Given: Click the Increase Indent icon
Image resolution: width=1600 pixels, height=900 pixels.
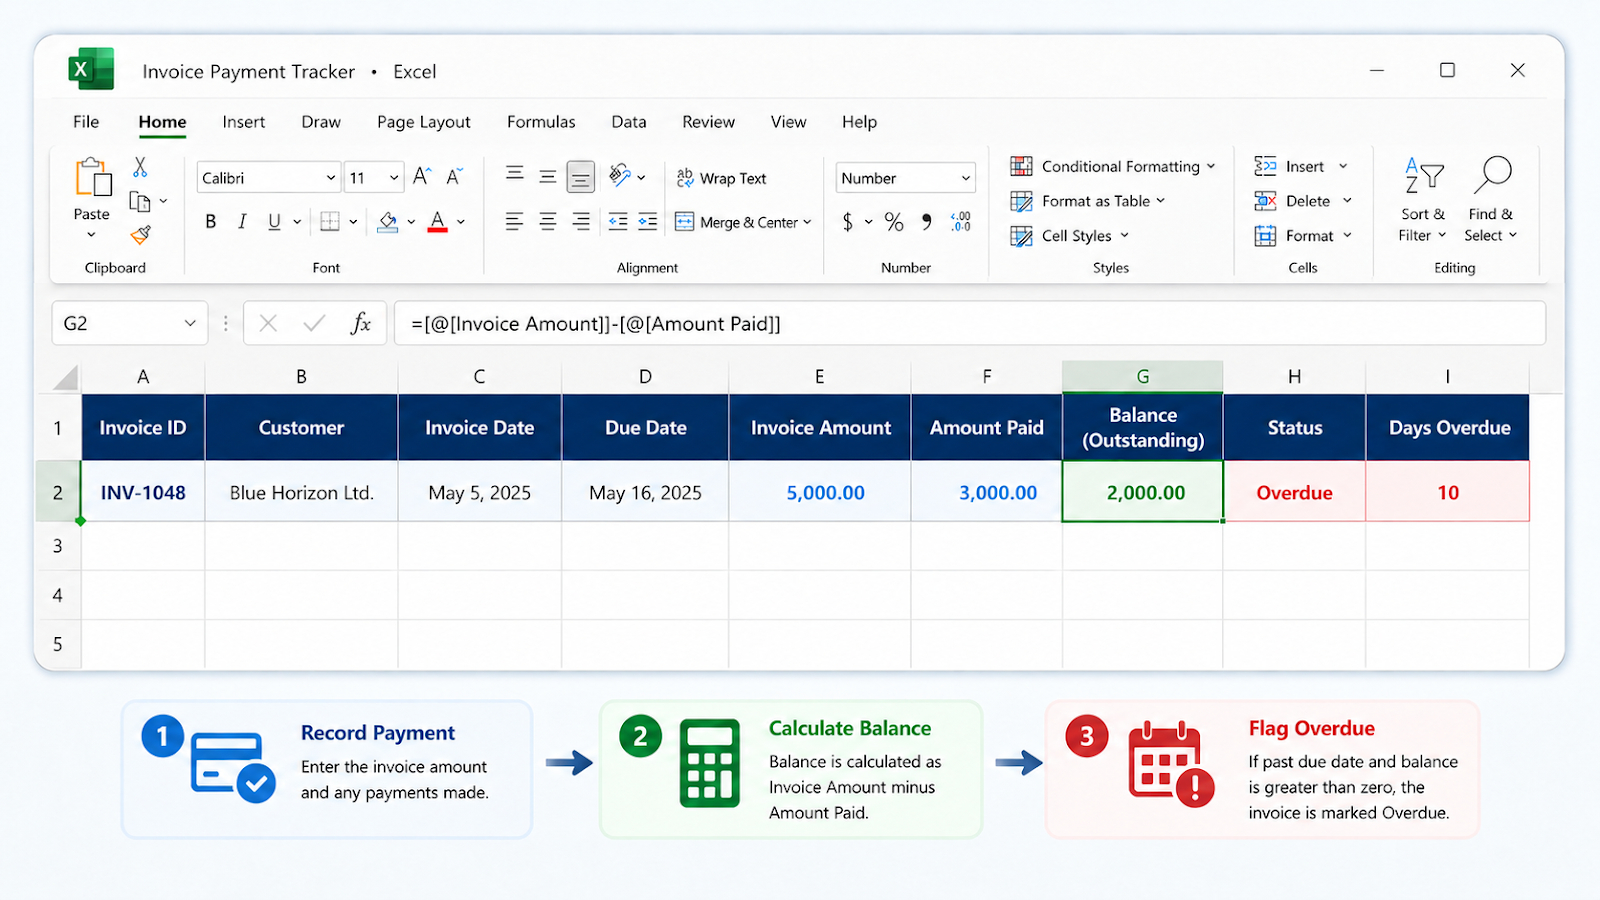Looking at the screenshot, I should point(648,222).
